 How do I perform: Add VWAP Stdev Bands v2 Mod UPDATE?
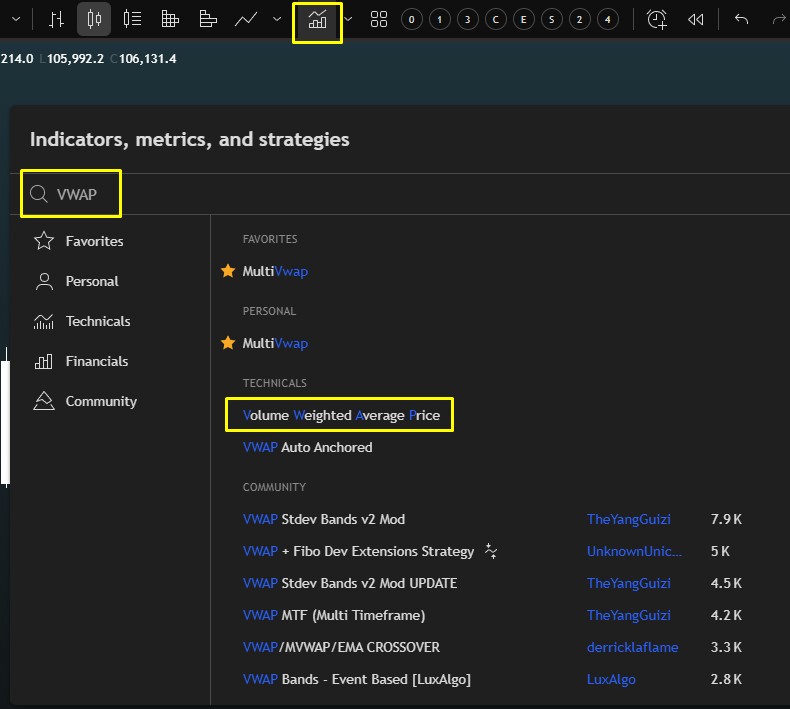click(x=350, y=583)
